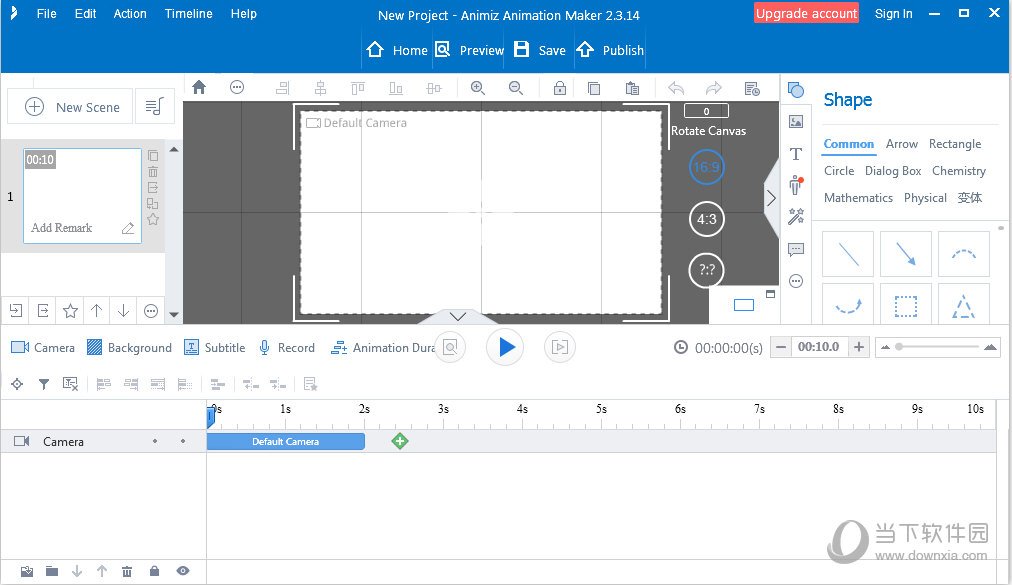Click the Publish button
1012x585 pixels.
pos(611,50)
